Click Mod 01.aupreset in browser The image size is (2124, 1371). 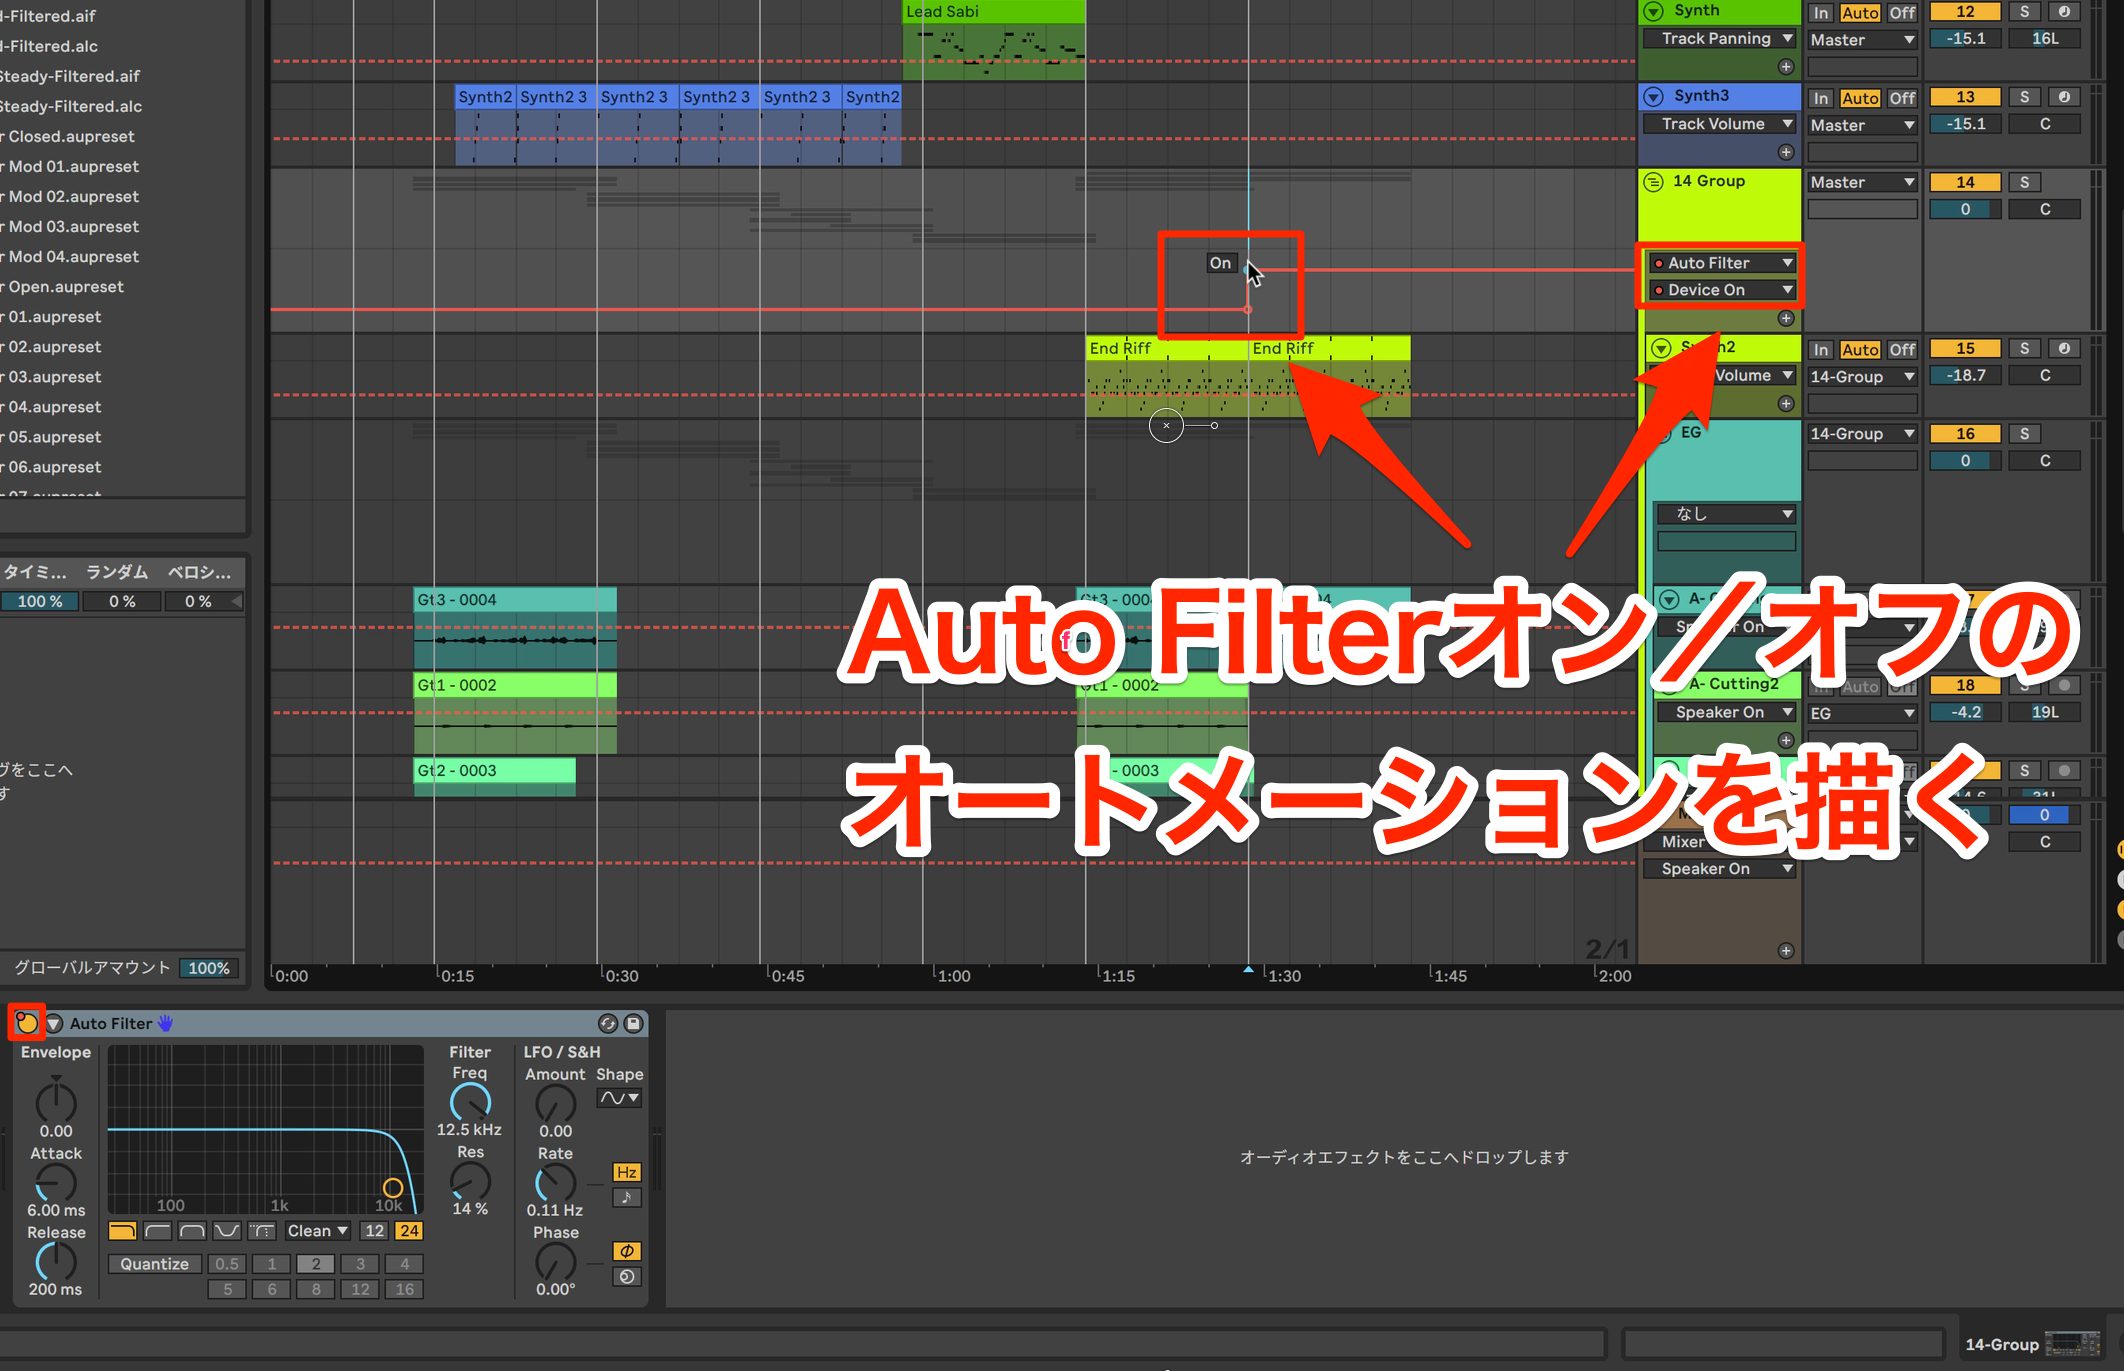click(74, 166)
